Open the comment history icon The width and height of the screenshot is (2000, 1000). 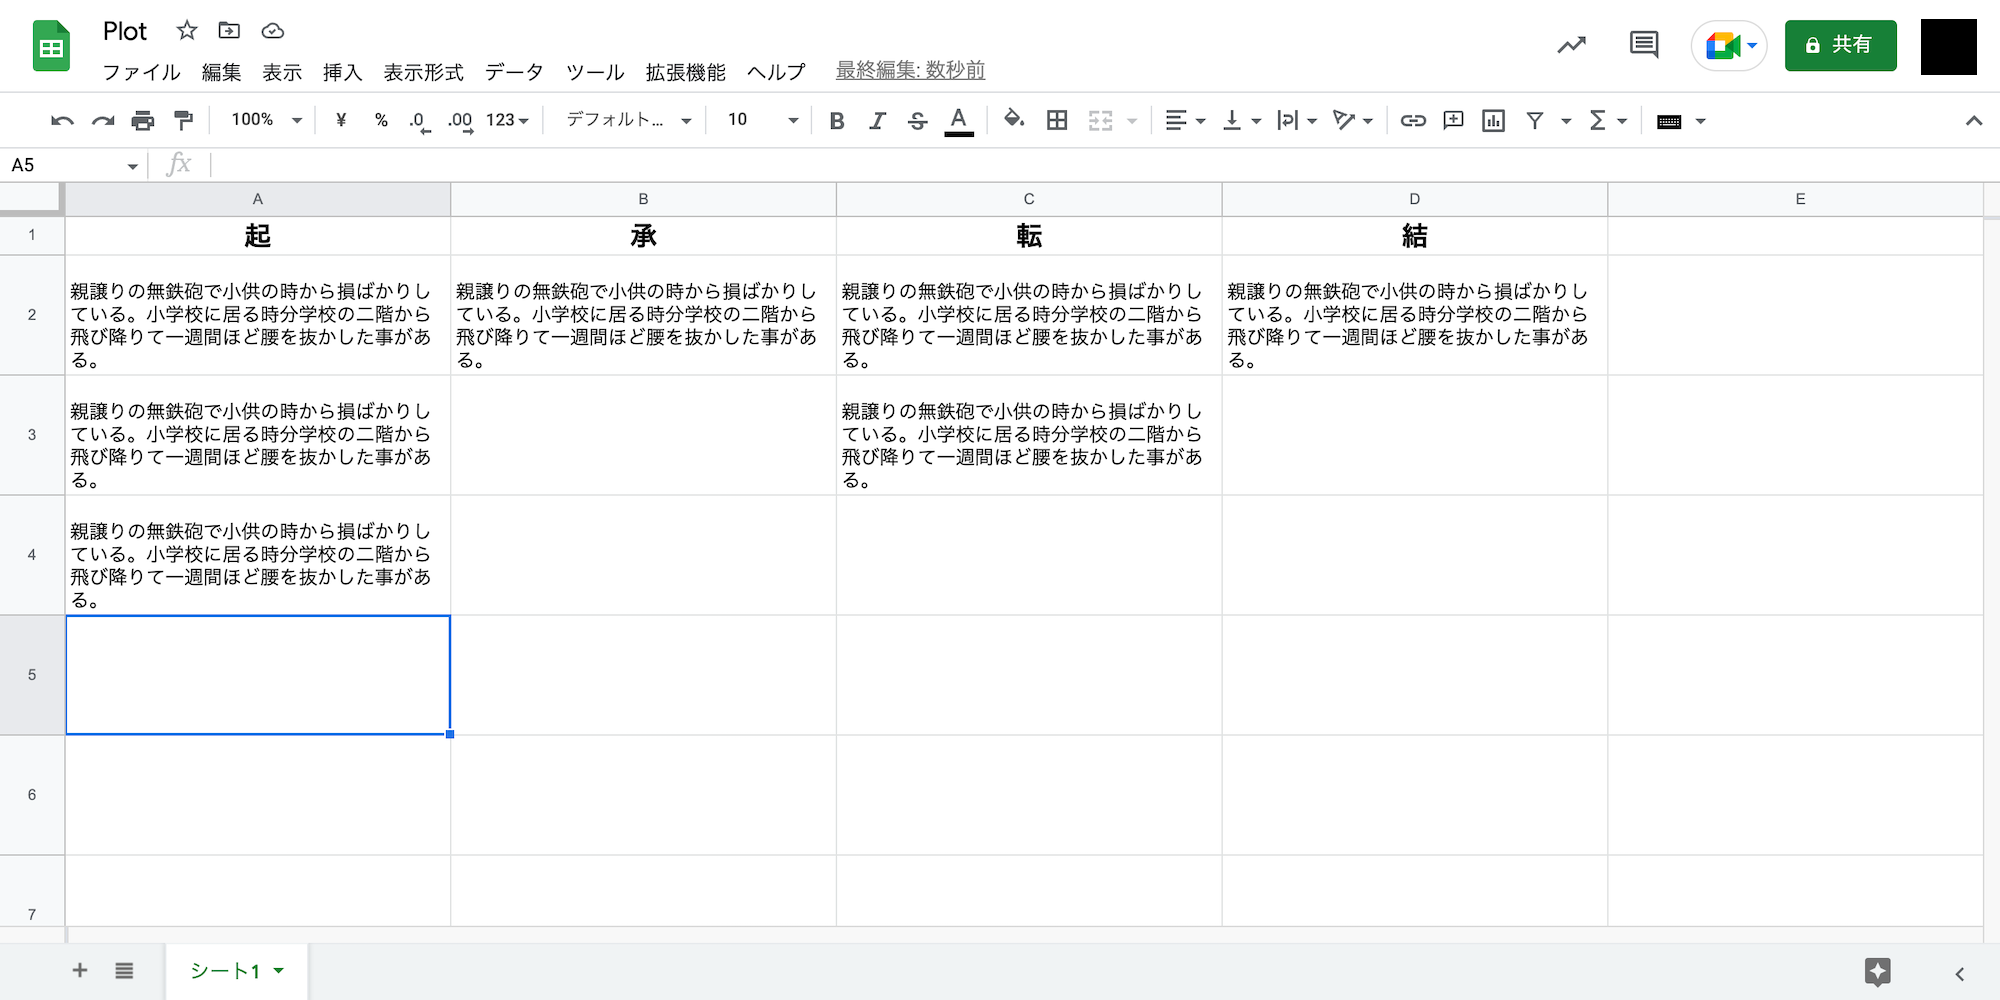(1644, 45)
